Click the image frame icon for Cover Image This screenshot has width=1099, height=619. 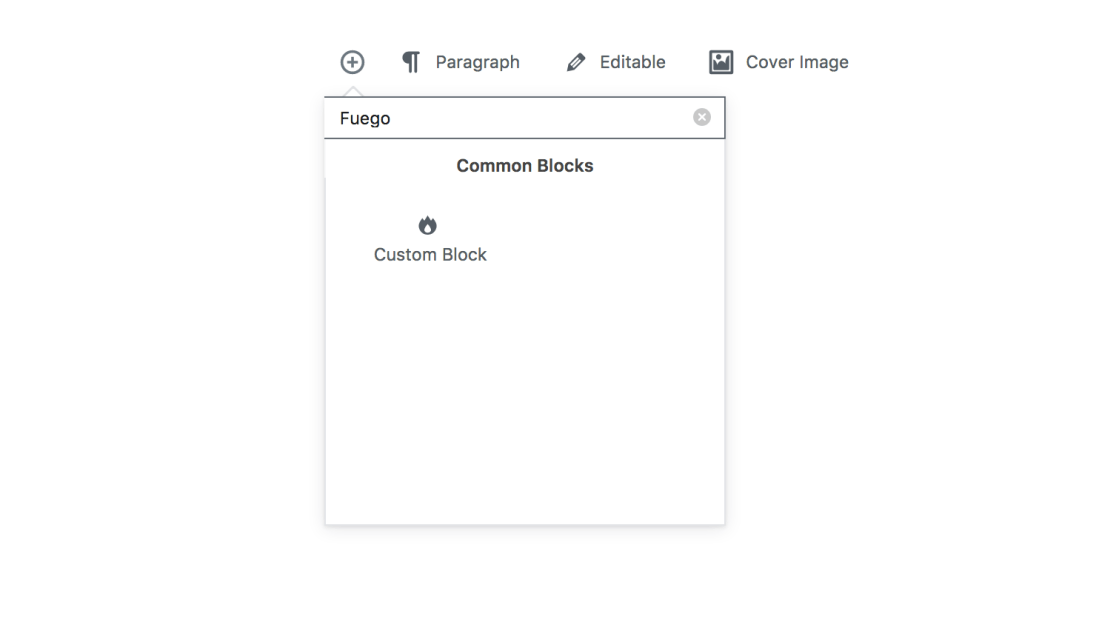[719, 61]
